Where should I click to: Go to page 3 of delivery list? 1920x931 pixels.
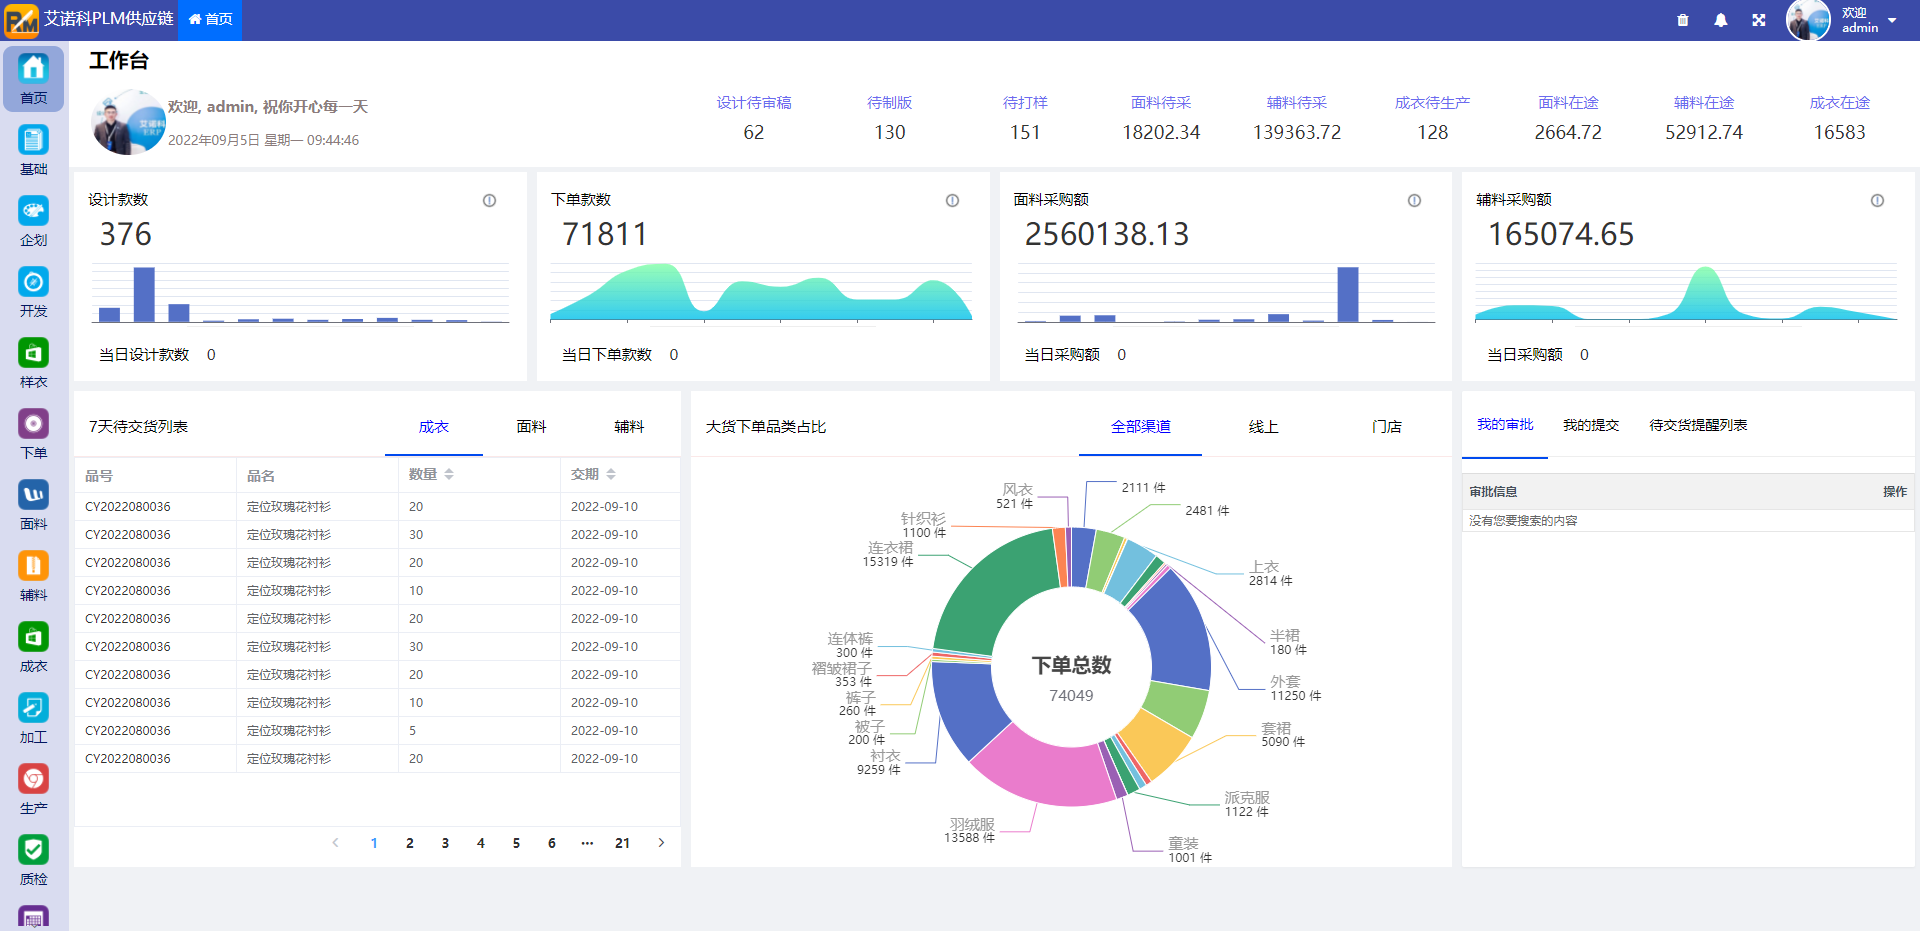[x=445, y=843]
